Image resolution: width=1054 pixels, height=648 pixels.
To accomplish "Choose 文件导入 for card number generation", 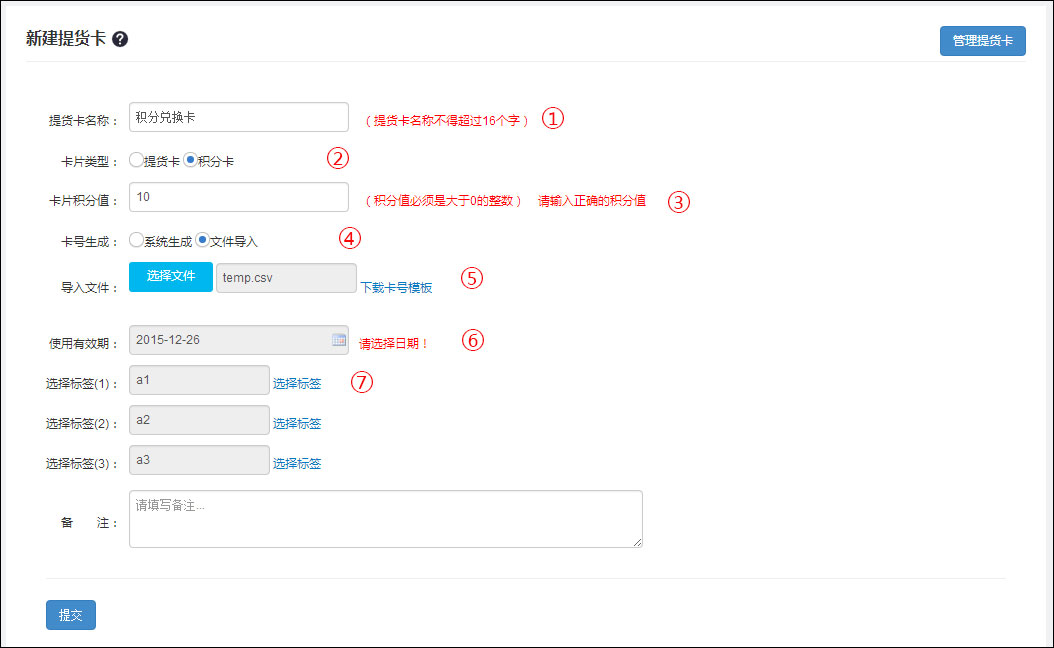I will (x=202, y=240).
